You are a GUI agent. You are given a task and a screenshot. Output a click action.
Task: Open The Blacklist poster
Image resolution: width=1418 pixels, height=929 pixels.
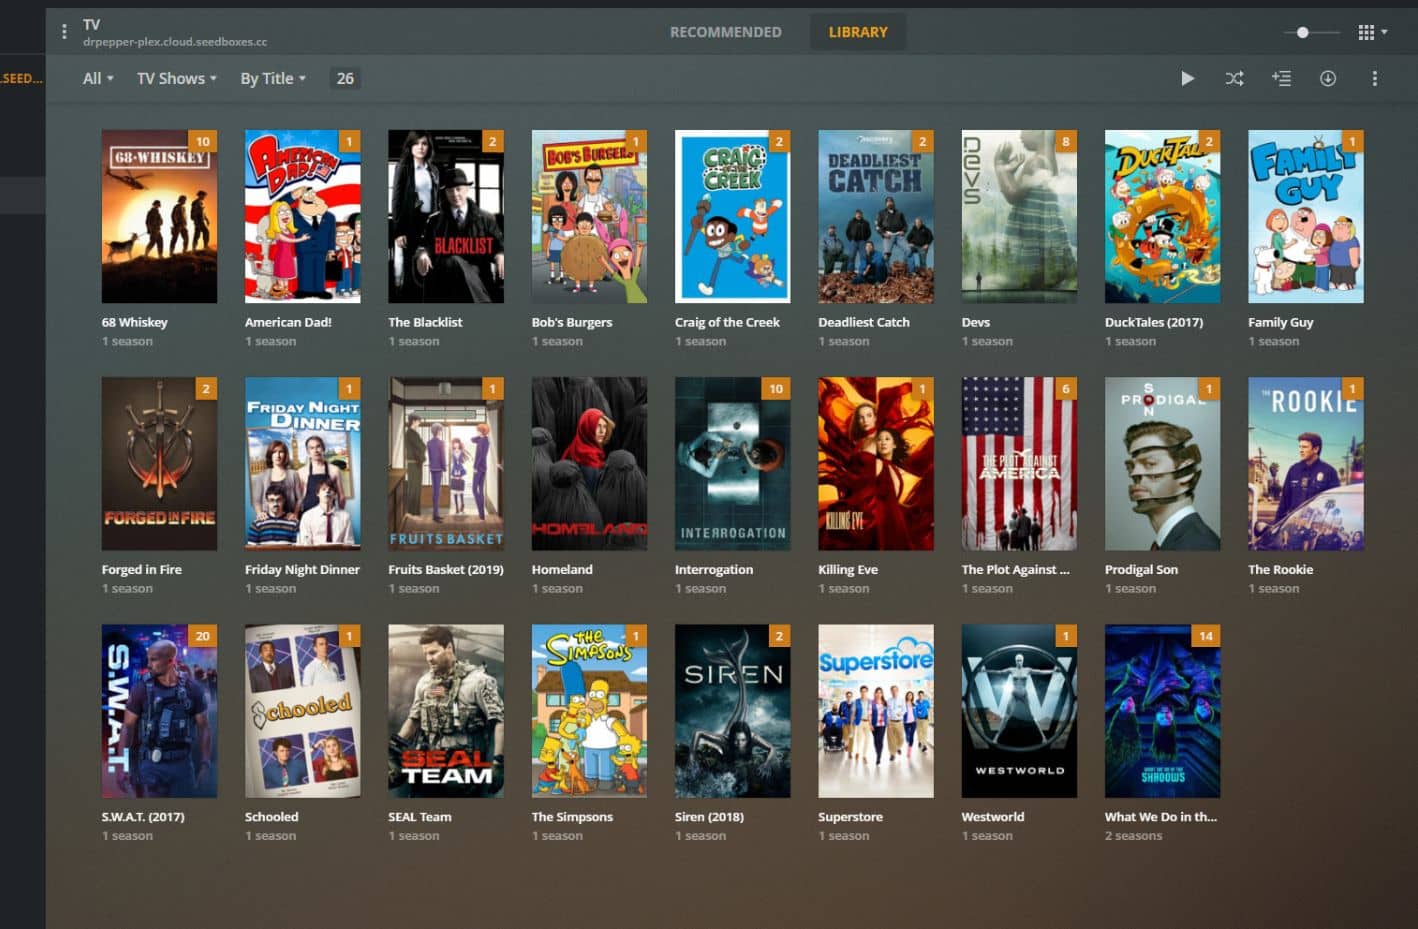tap(446, 216)
